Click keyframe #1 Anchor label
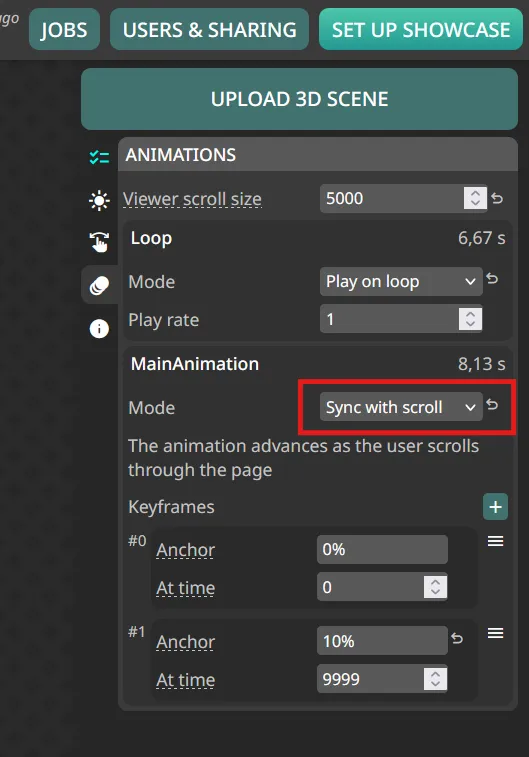The height and width of the screenshot is (757, 529). pos(185,642)
